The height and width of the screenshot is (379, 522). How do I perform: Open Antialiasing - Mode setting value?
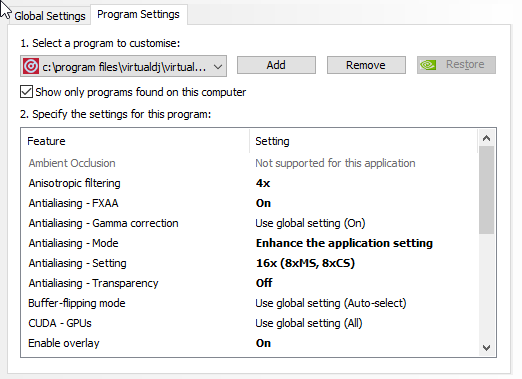[x=344, y=243]
